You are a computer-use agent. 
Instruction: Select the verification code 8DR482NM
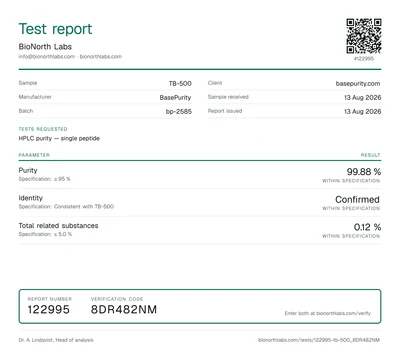pos(124,309)
